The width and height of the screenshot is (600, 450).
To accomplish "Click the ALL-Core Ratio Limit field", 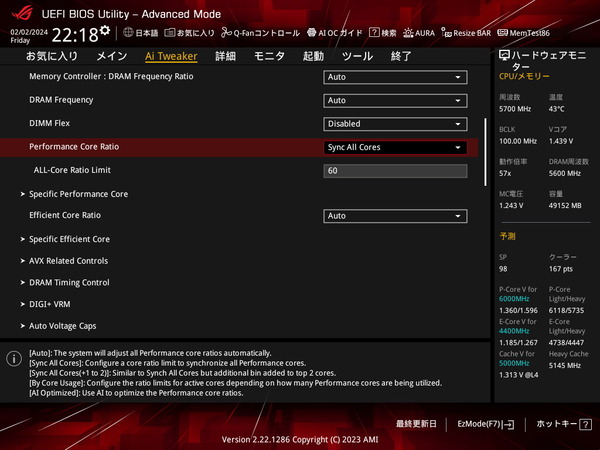I will 395,171.
